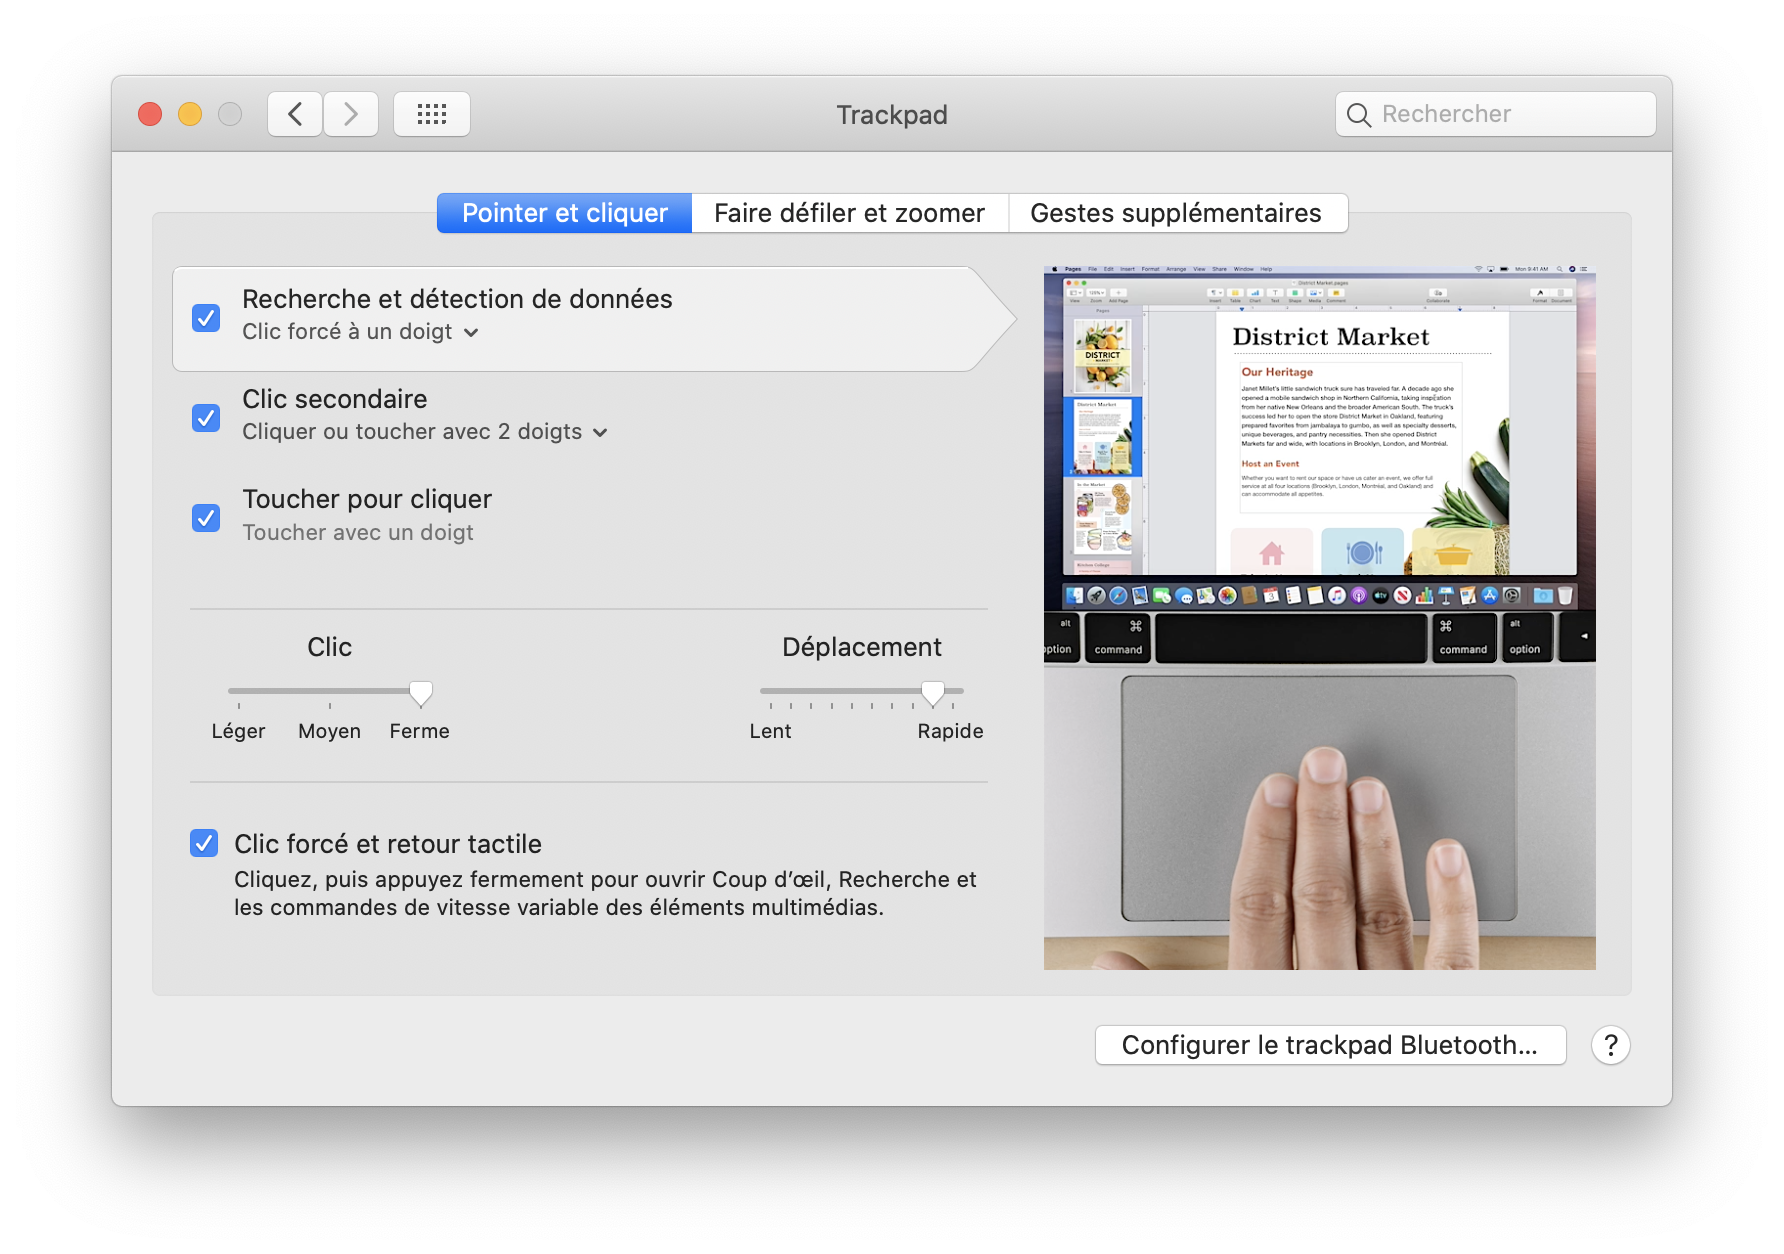Click the Toucher avec un doigt subtitle
This screenshot has height=1254, width=1784.
click(x=358, y=533)
